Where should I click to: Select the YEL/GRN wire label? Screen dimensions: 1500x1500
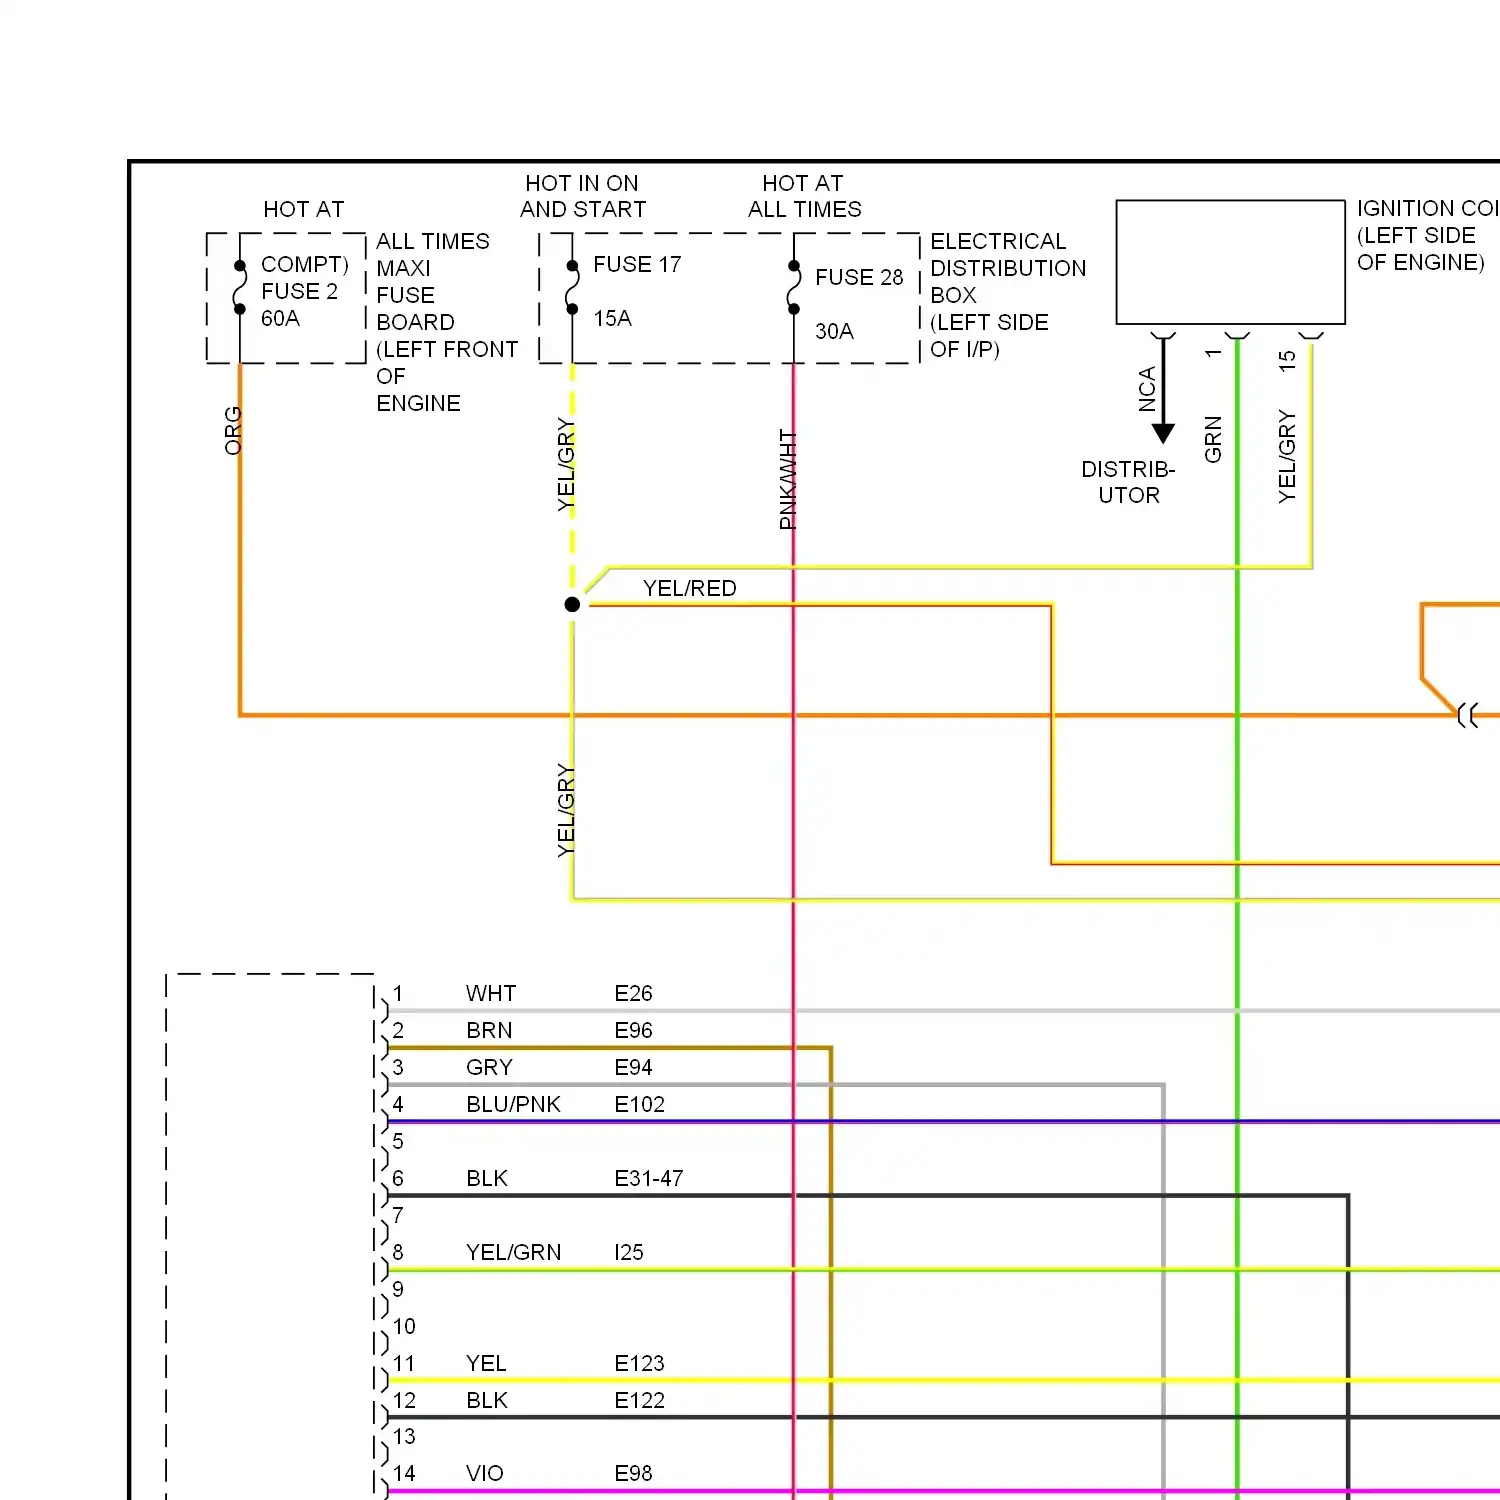pos(513,1252)
